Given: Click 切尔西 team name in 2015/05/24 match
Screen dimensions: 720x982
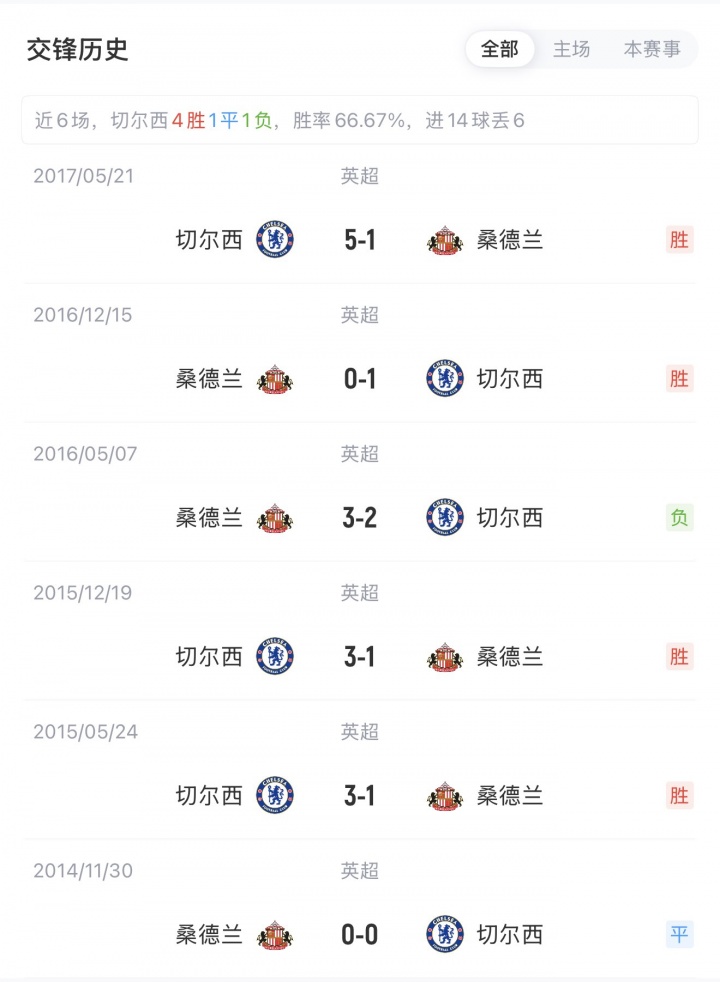Looking at the screenshot, I should (x=209, y=796).
